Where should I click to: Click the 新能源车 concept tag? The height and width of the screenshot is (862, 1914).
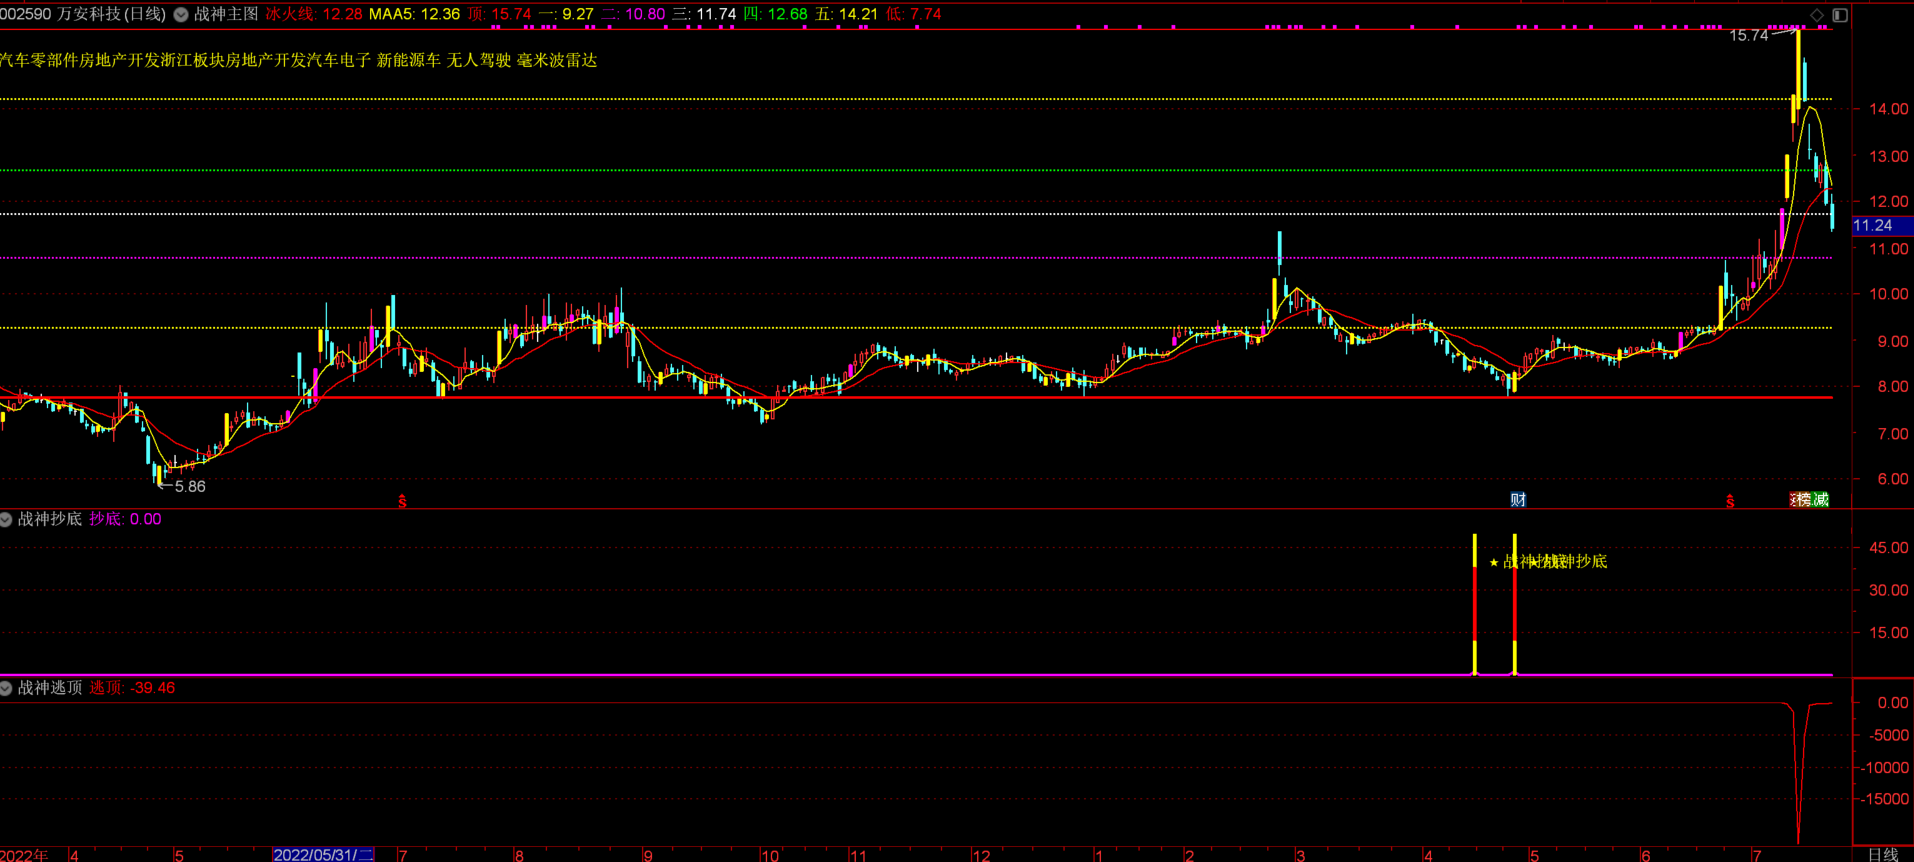point(408,60)
